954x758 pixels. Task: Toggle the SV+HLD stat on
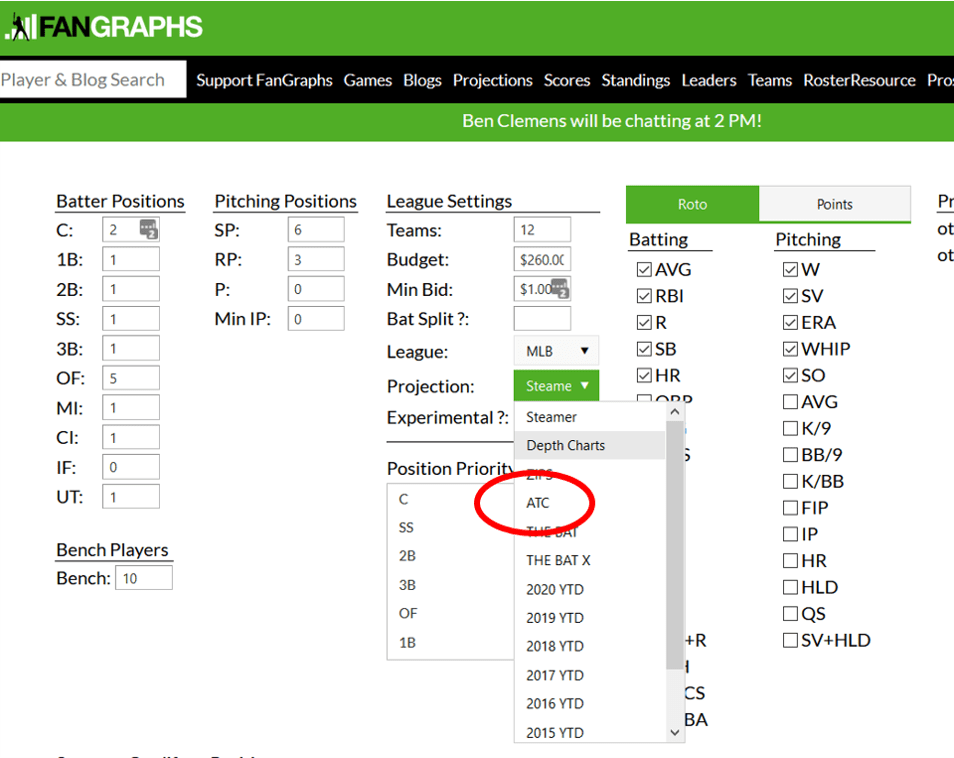[x=789, y=639]
